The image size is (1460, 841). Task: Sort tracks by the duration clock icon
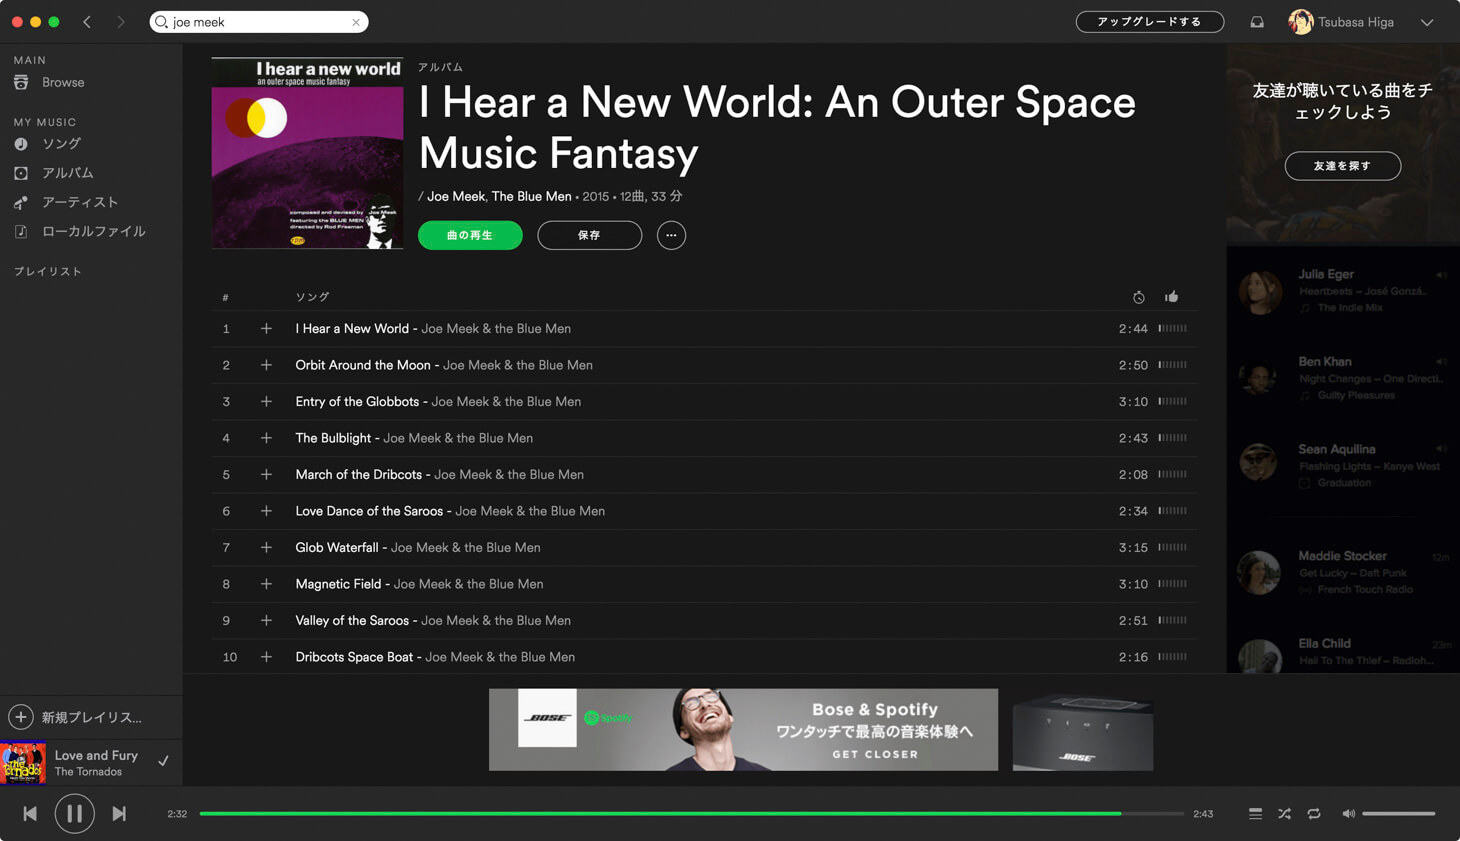pos(1138,297)
